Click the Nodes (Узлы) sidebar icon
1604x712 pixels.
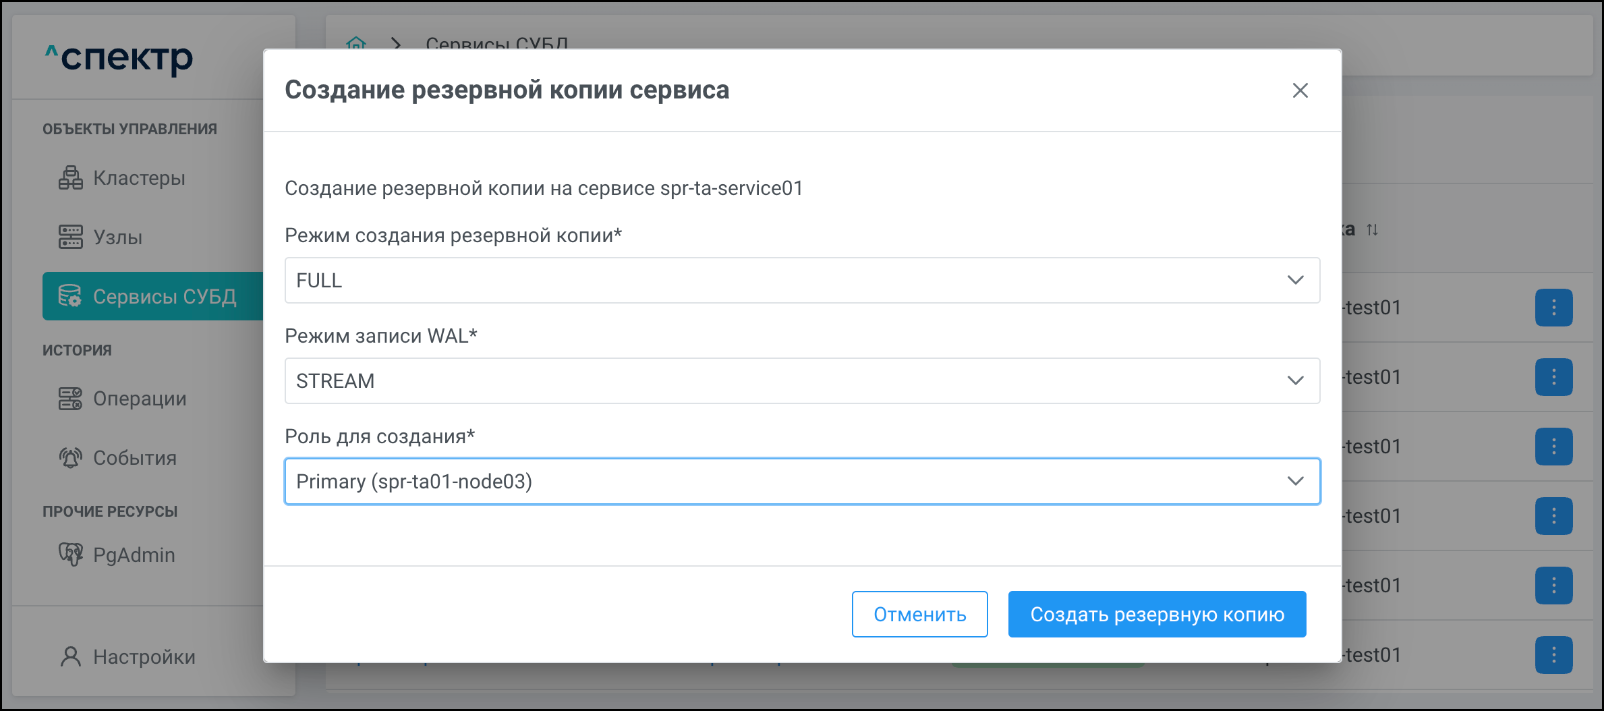[x=70, y=237]
